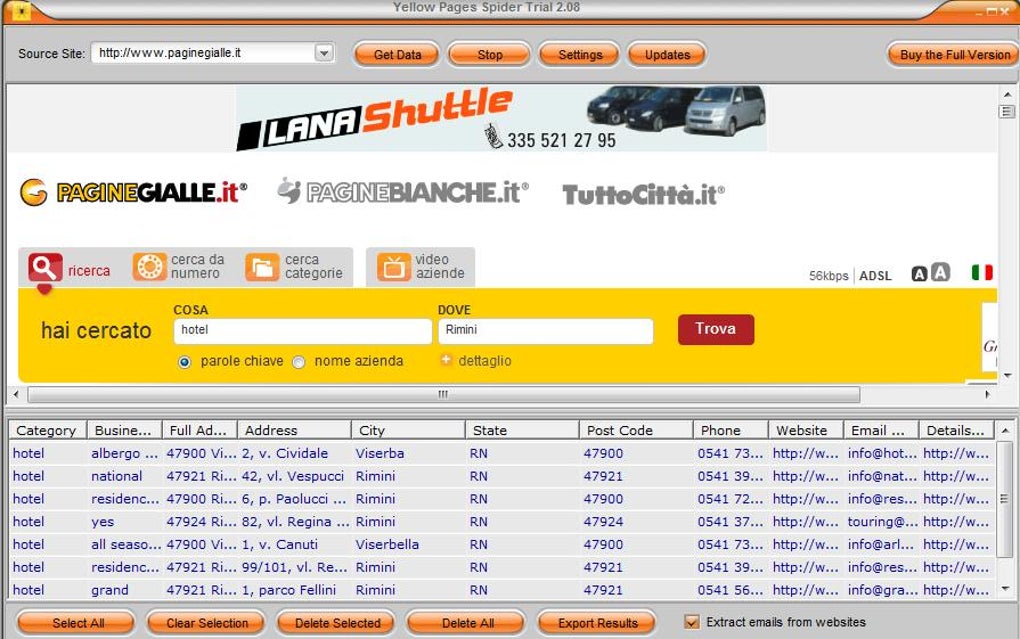Click the address 99/101, vl. Re... cell
This screenshot has height=639, width=1020.
pos(294,567)
